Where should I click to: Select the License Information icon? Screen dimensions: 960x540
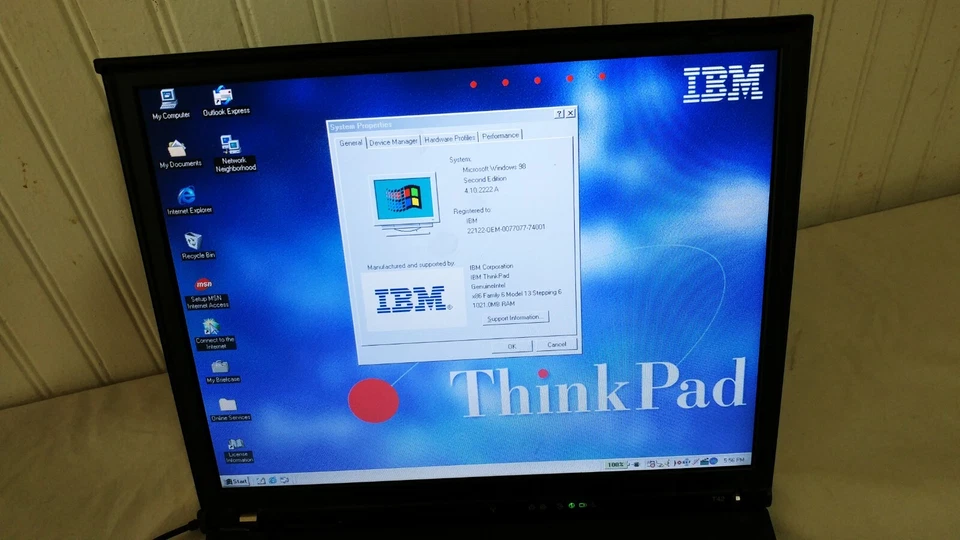(237, 450)
